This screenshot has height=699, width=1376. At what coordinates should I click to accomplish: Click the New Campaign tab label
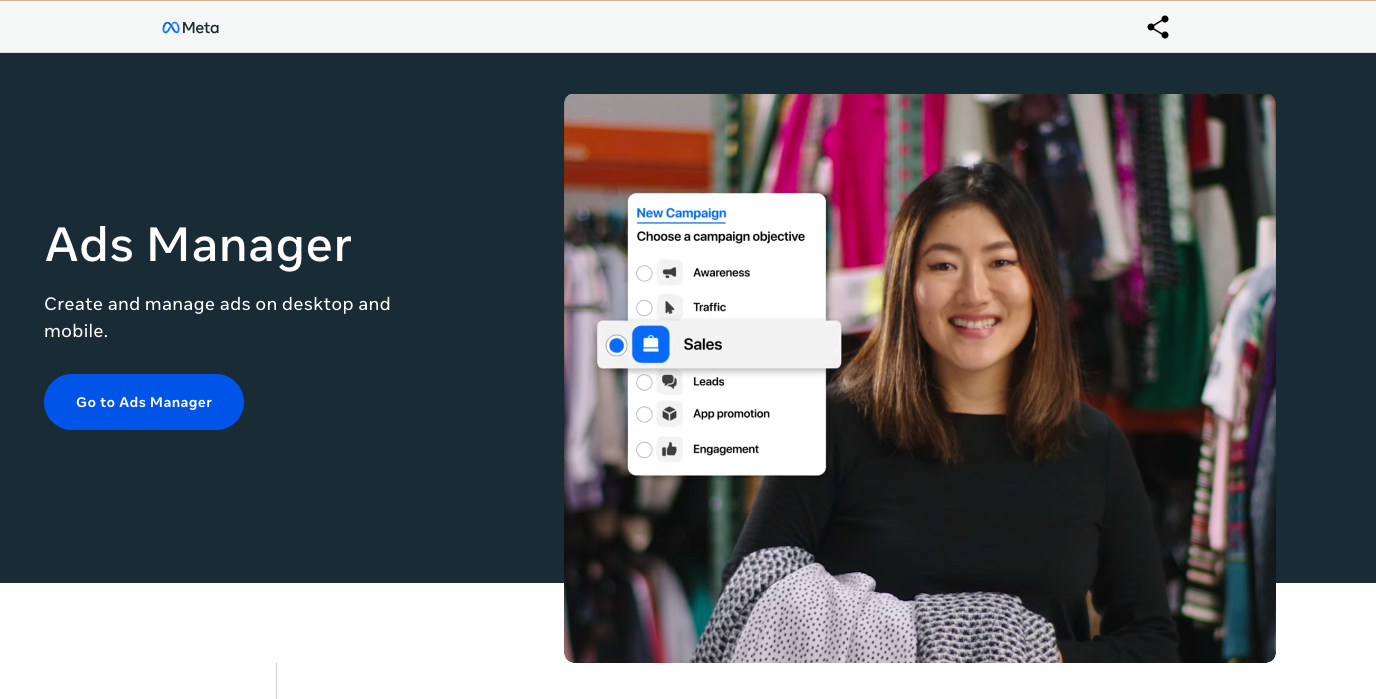click(x=681, y=213)
